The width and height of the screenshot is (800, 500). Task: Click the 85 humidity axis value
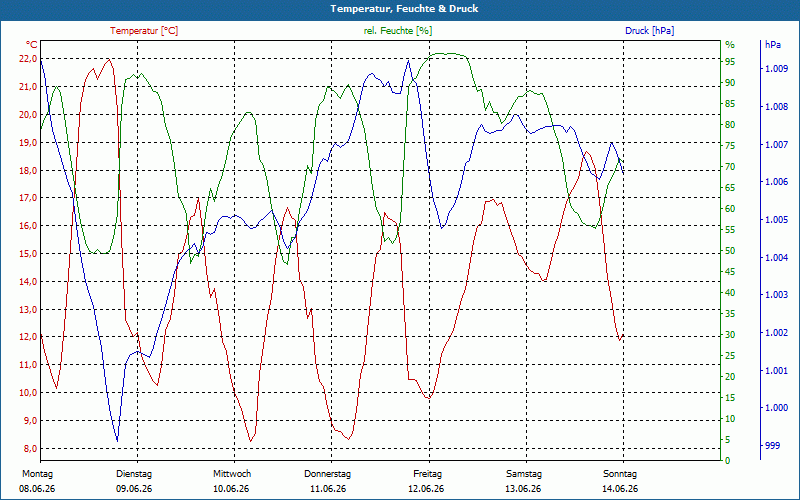click(731, 104)
